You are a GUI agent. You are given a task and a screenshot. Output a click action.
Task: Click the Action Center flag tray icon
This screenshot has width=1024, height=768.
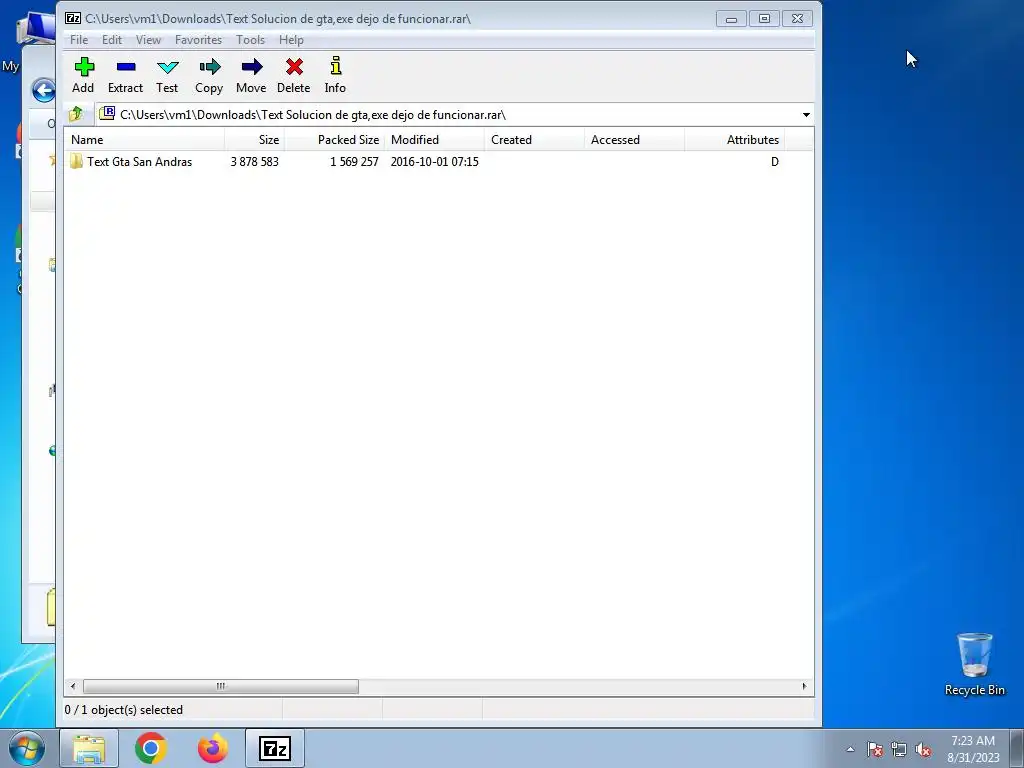875,749
